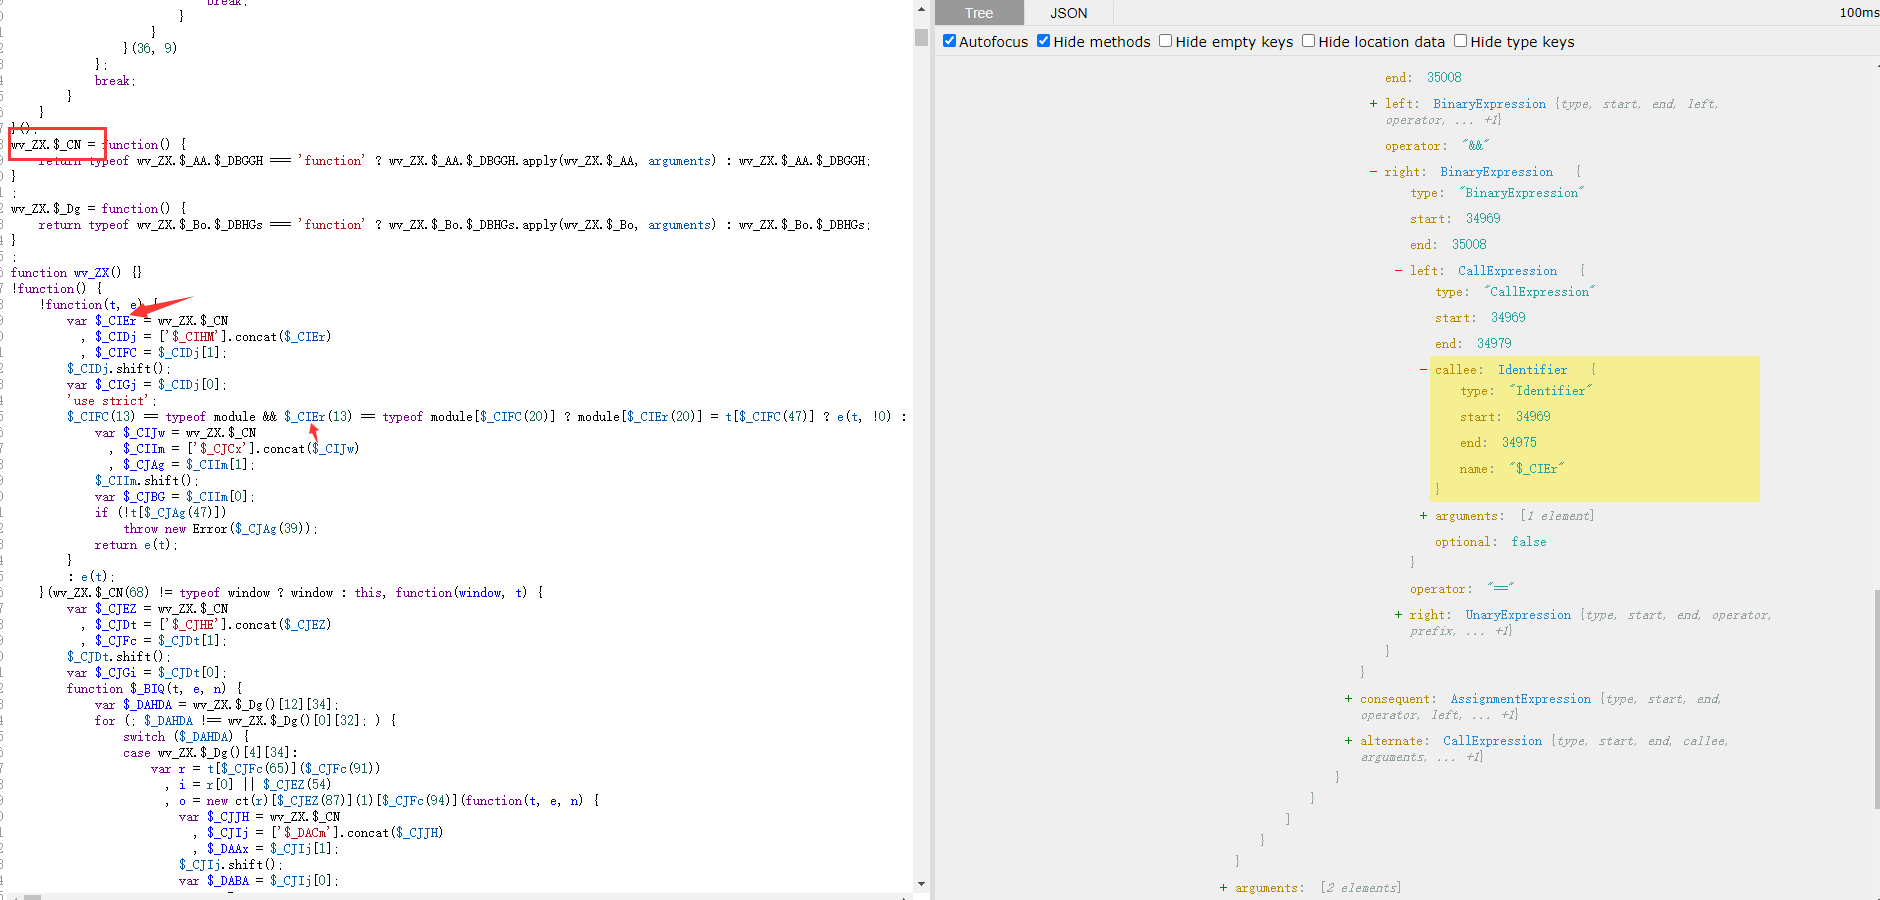This screenshot has width=1880, height=900.
Task: Click the 'optional: false' entry
Action: [x=1490, y=542]
